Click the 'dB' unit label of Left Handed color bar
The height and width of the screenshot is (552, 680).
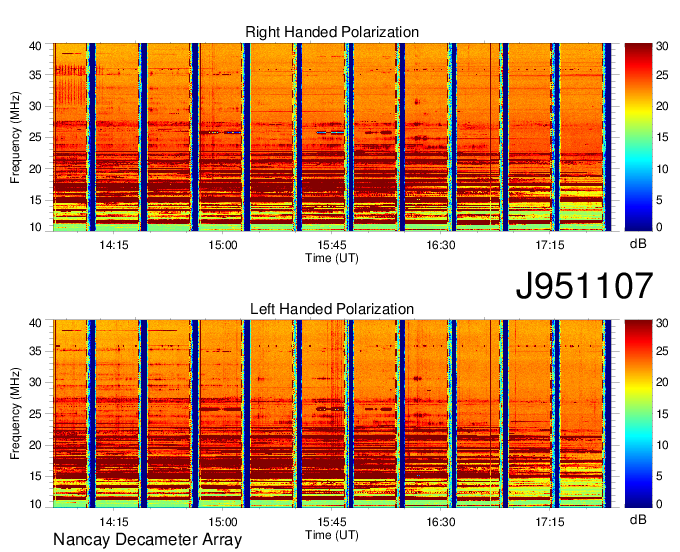pyautogui.click(x=638, y=520)
